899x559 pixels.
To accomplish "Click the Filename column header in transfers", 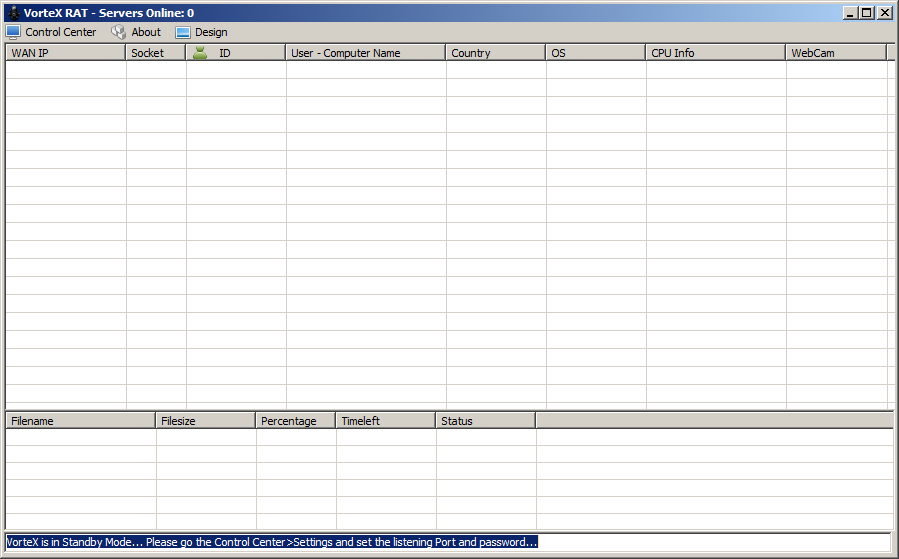I will click(x=80, y=421).
